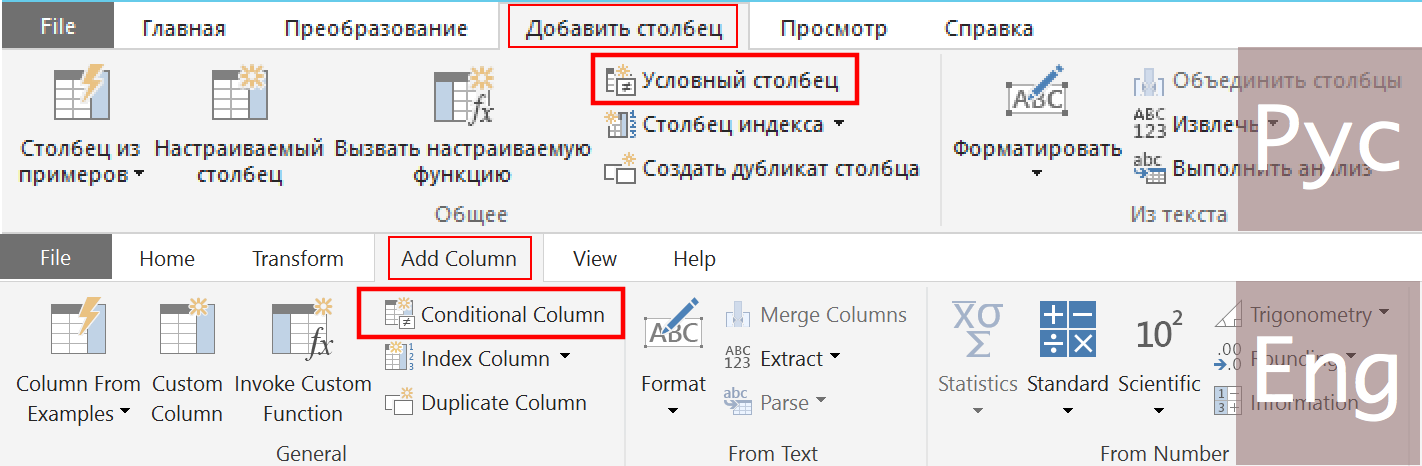The width and height of the screenshot is (1422, 466).
Task: Open the View tab
Action: [x=595, y=259]
